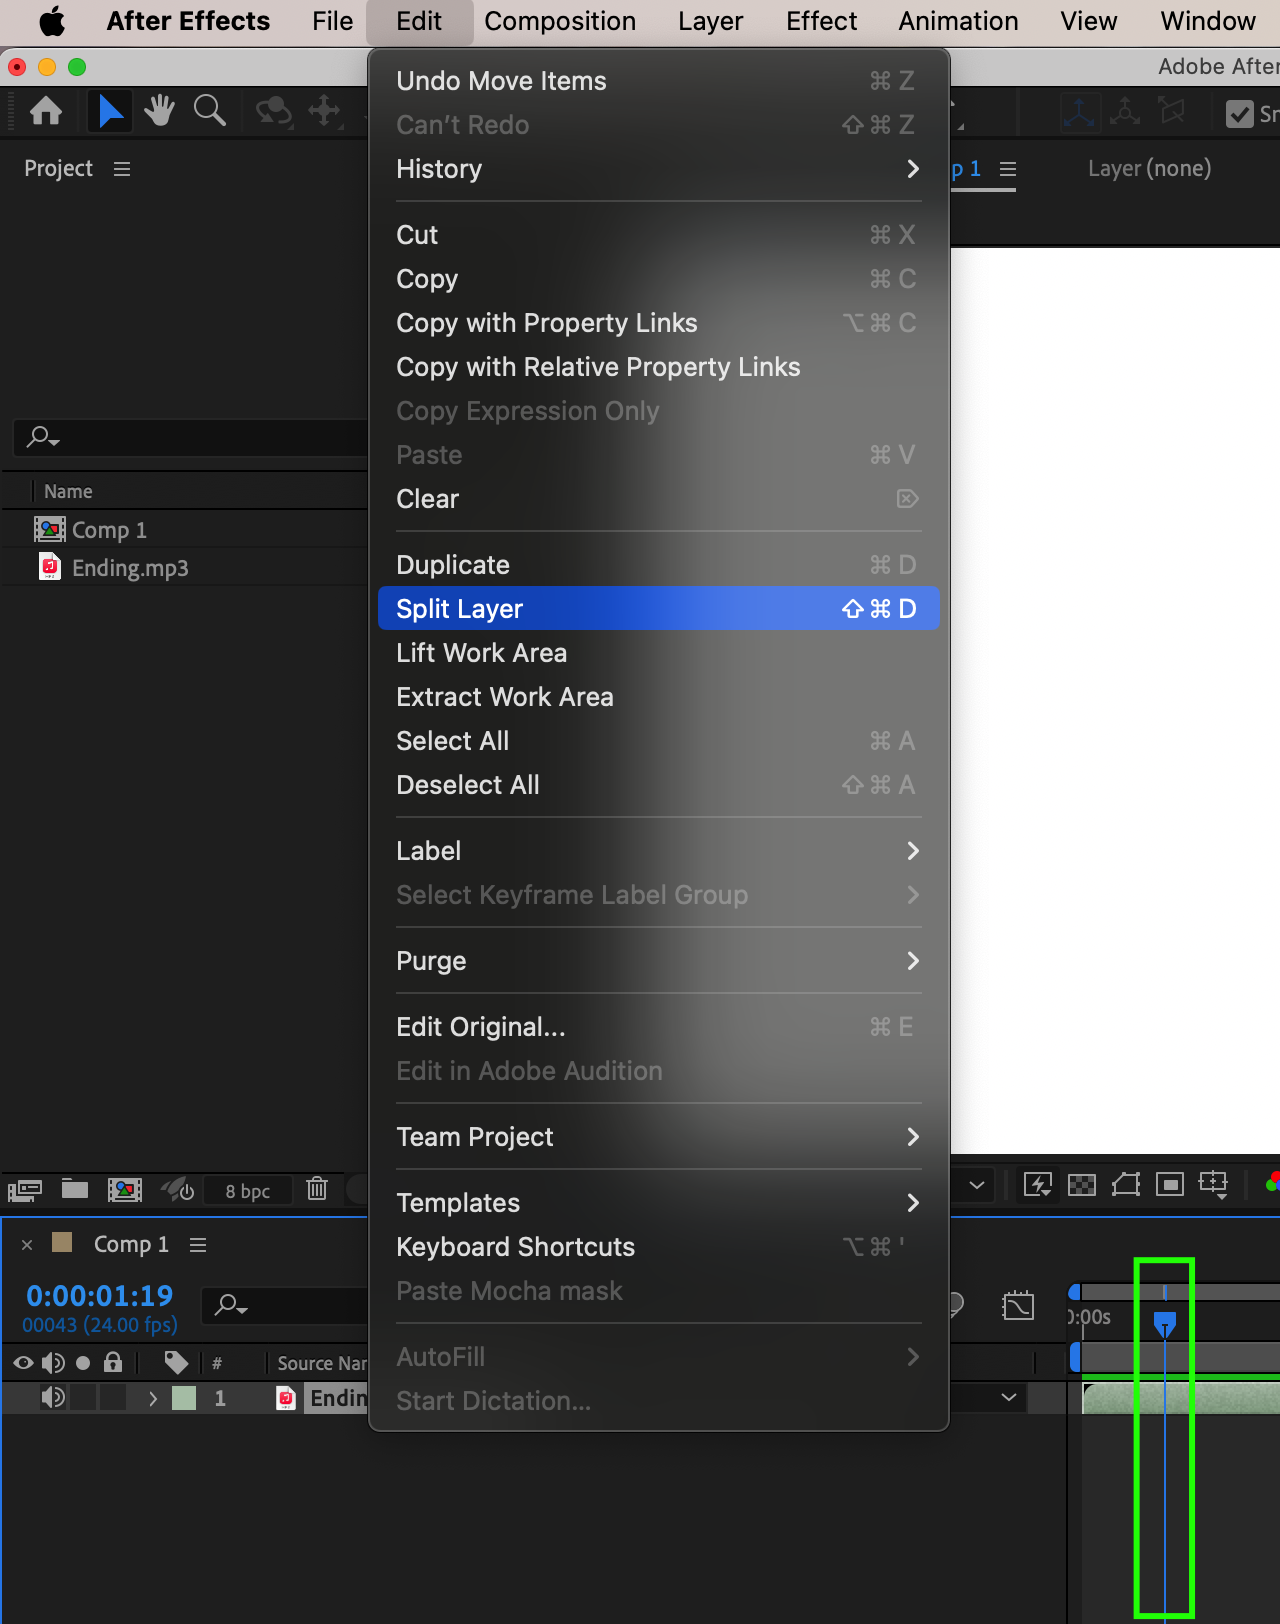Open the Project panel menu icon
Viewport: 1280px width, 1624px height.
pos(122,169)
